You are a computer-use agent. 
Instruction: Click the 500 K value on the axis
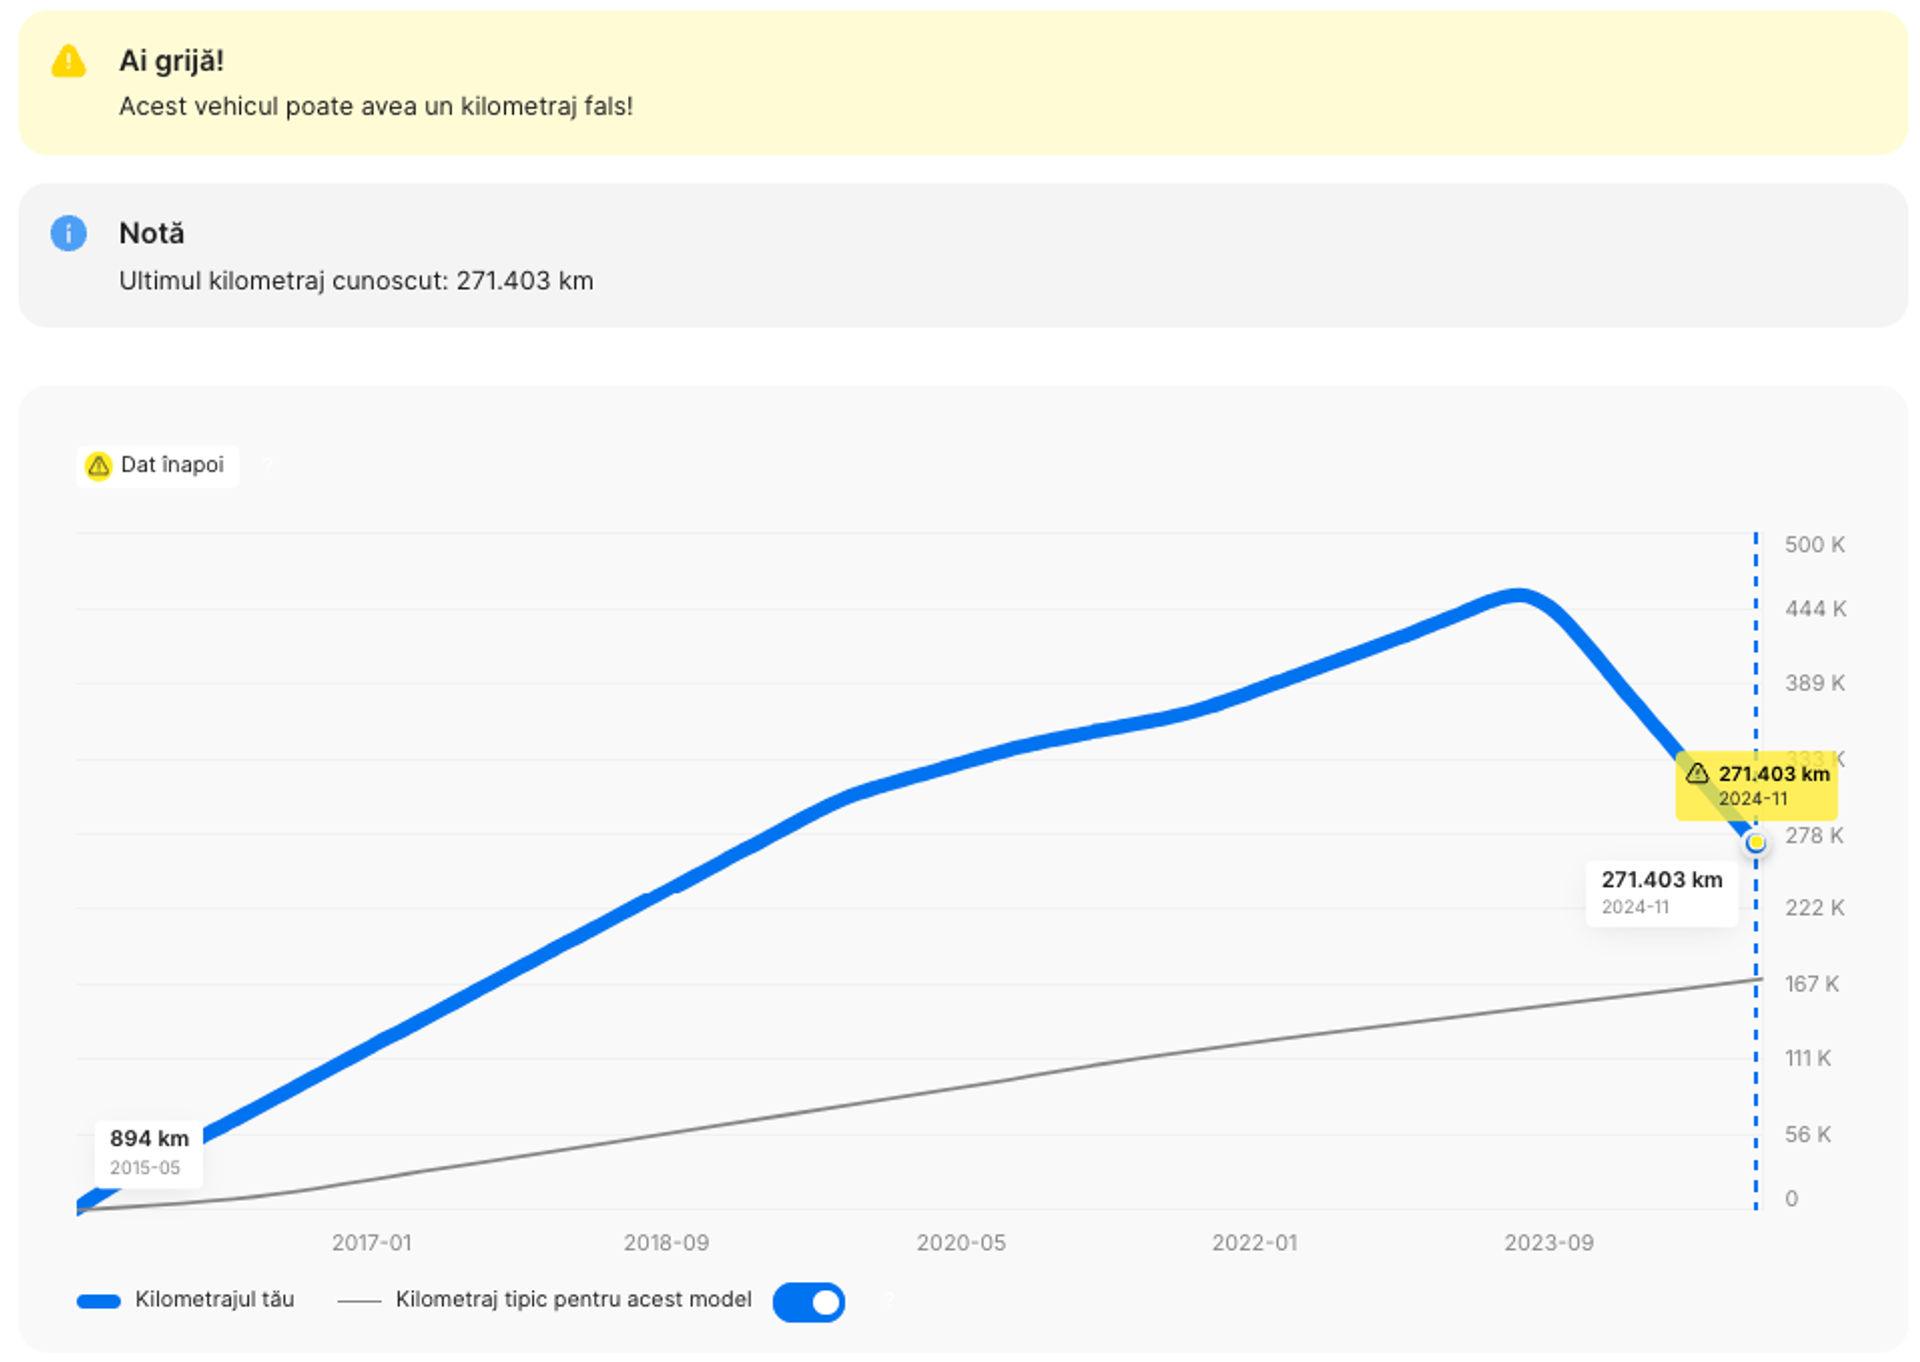point(1814,545)
